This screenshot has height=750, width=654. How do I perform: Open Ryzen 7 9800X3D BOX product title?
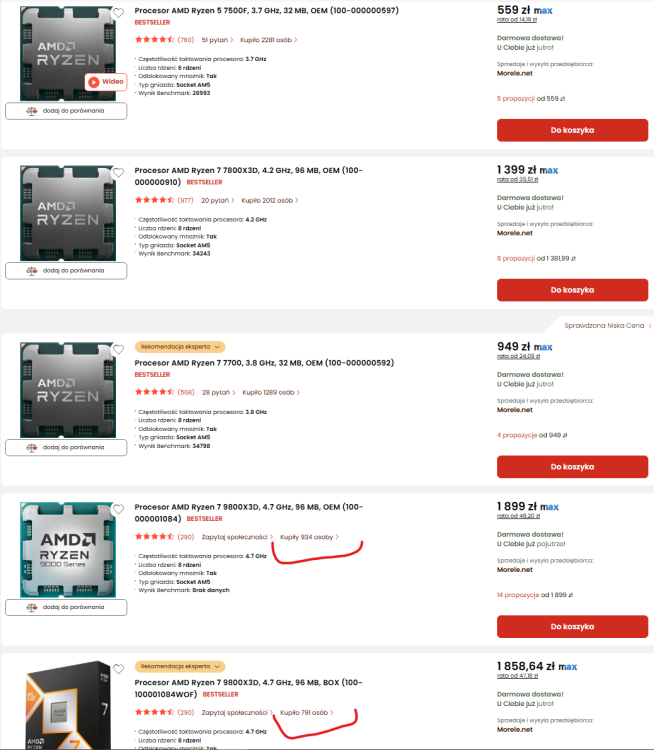[x=248, y=688]
